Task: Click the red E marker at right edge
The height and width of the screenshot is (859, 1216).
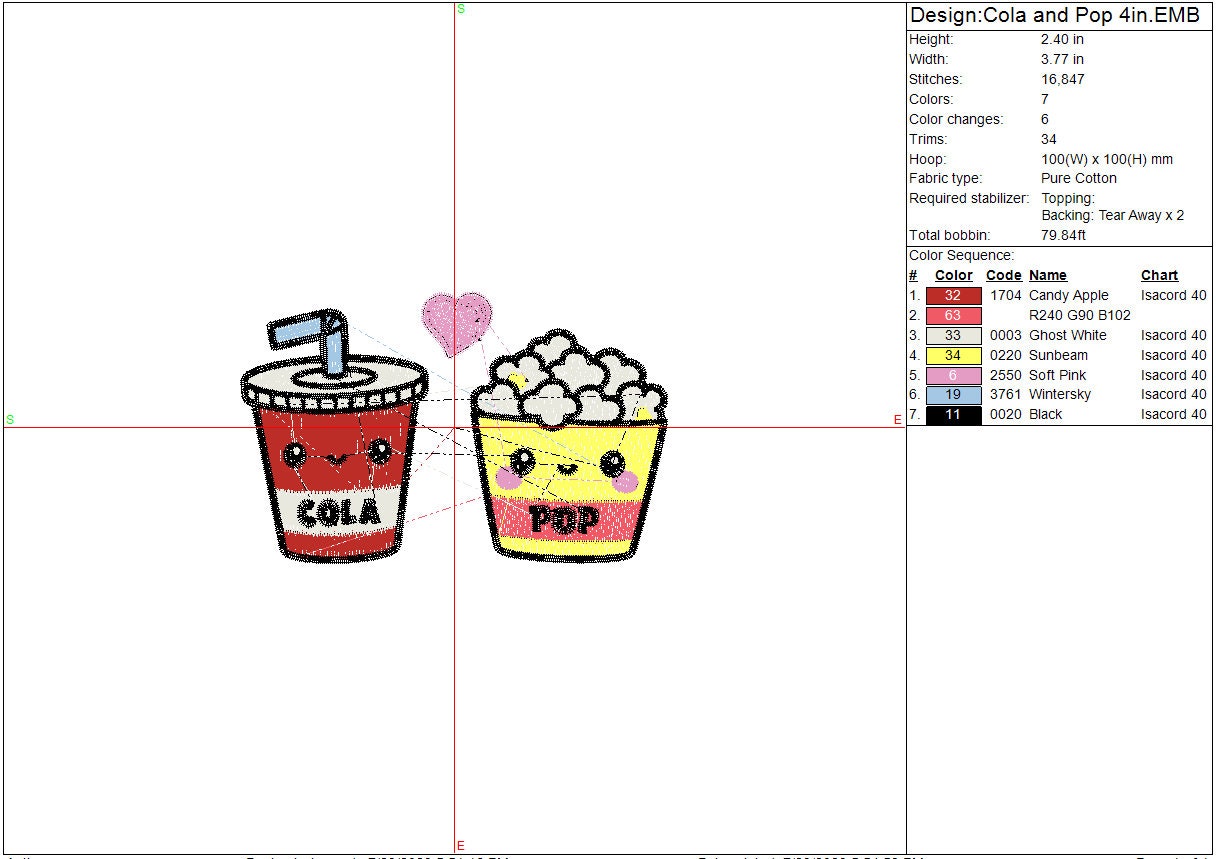Action: (x=898, y=420)
